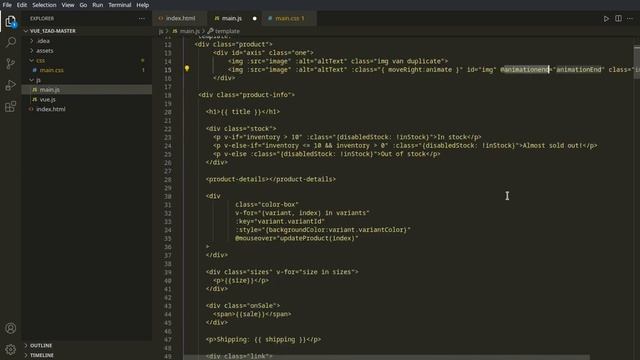The image size is (640, 360).
Task: Expand the .idea folder
Action: 87,41
